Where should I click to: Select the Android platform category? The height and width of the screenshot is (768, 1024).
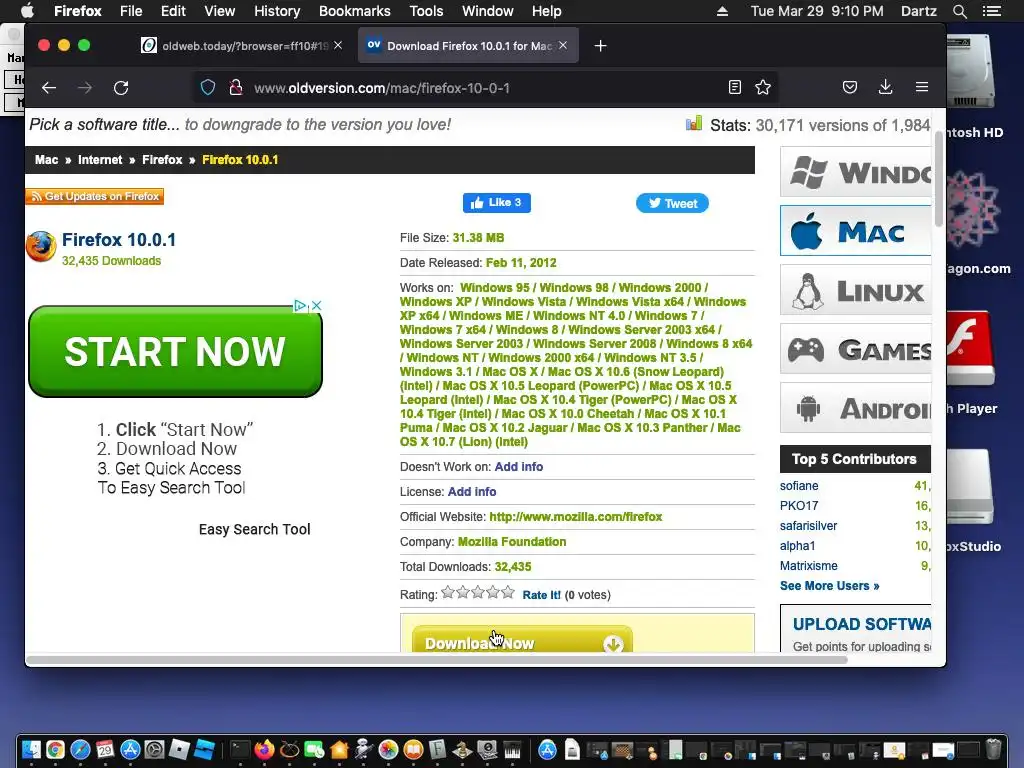coord(856,408)
